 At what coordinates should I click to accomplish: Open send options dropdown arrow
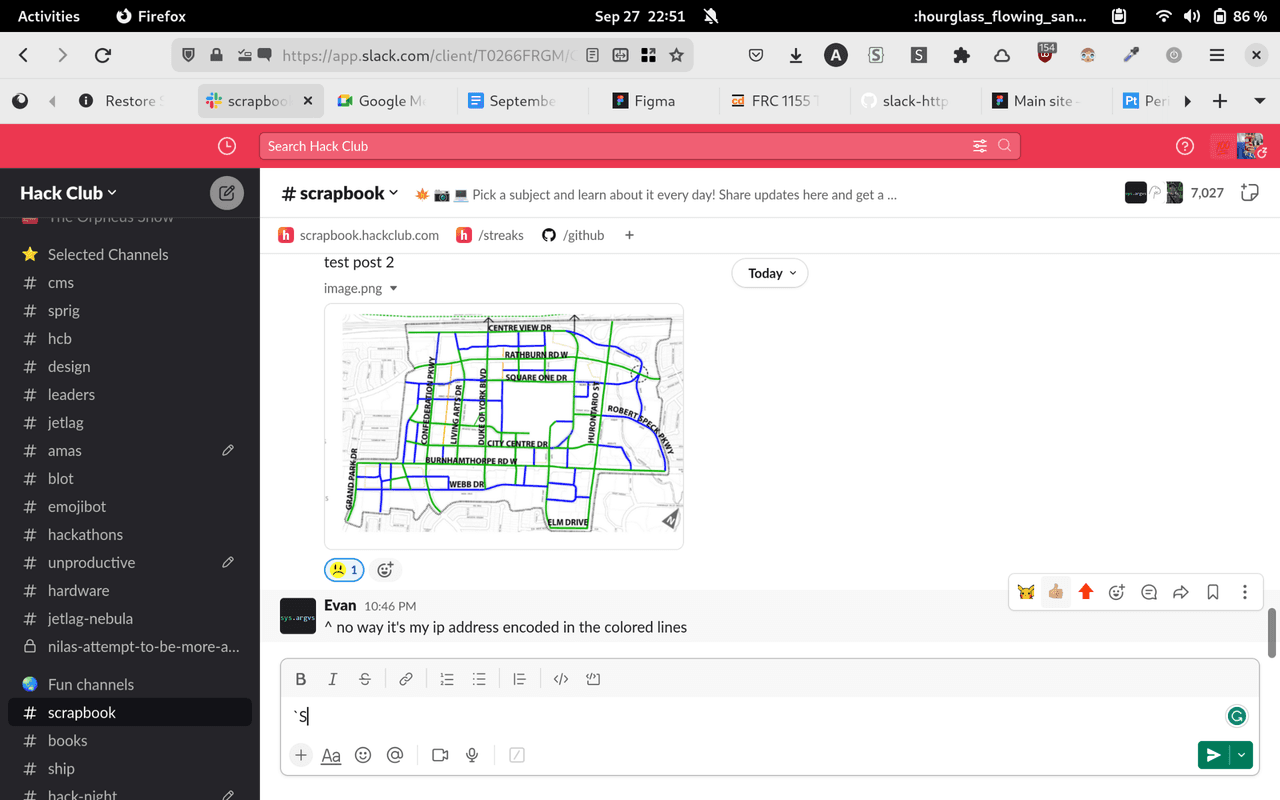point(1242,755)
